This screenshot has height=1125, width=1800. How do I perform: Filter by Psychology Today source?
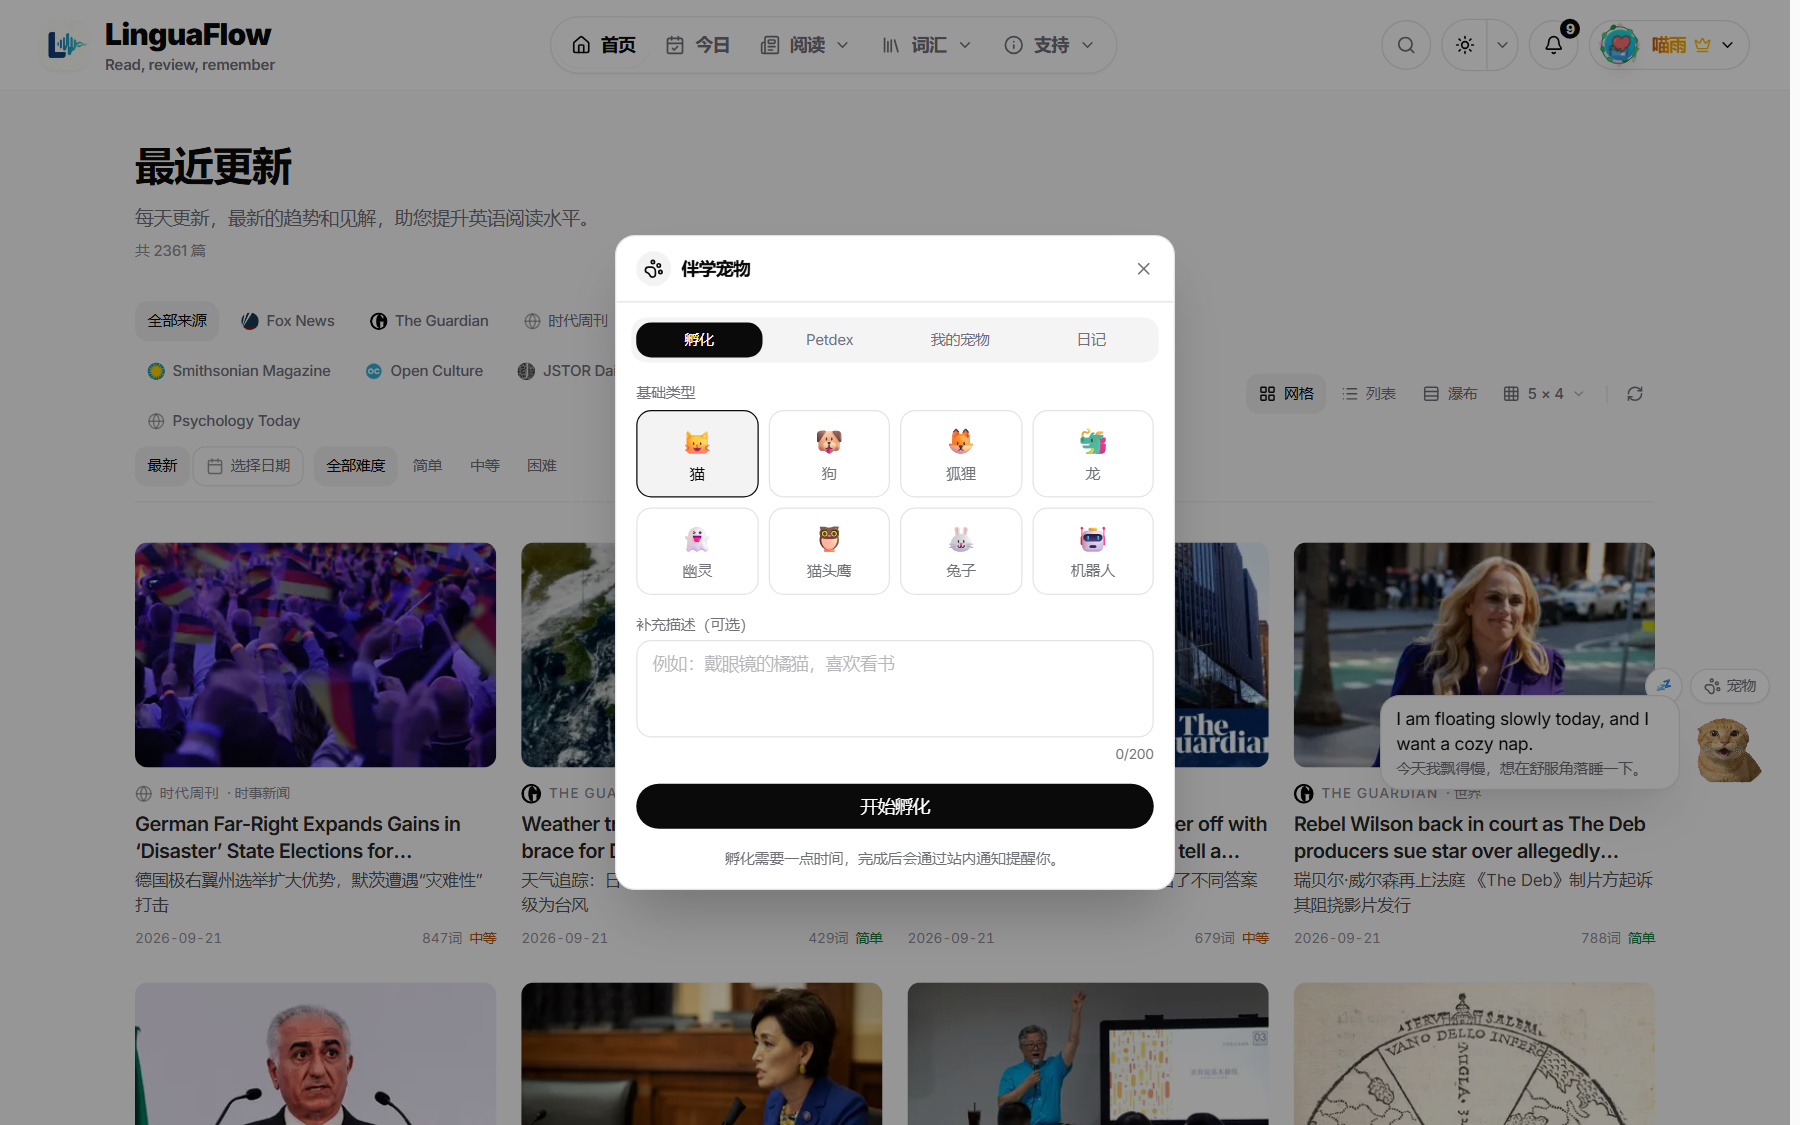pyautogui.click(x=224, y=421)
